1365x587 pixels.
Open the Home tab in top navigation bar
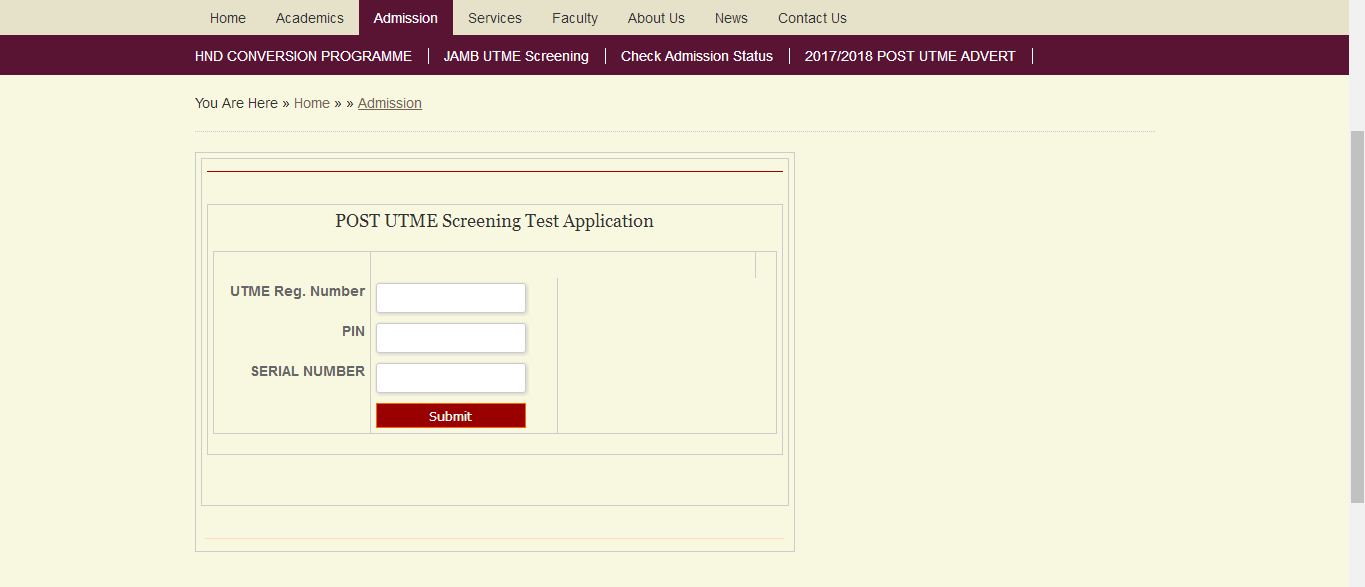pos(228,18)
